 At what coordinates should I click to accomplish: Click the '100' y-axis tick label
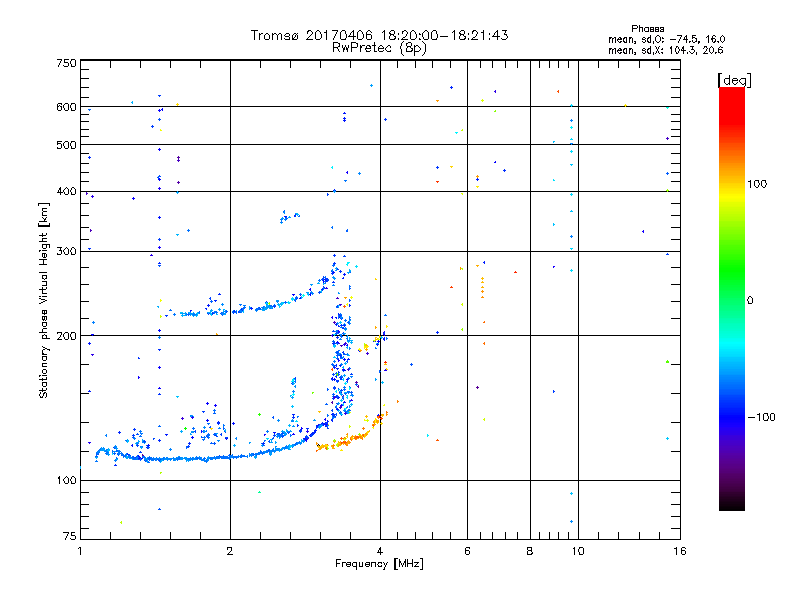pyautogui.click(x=66, y=481)
